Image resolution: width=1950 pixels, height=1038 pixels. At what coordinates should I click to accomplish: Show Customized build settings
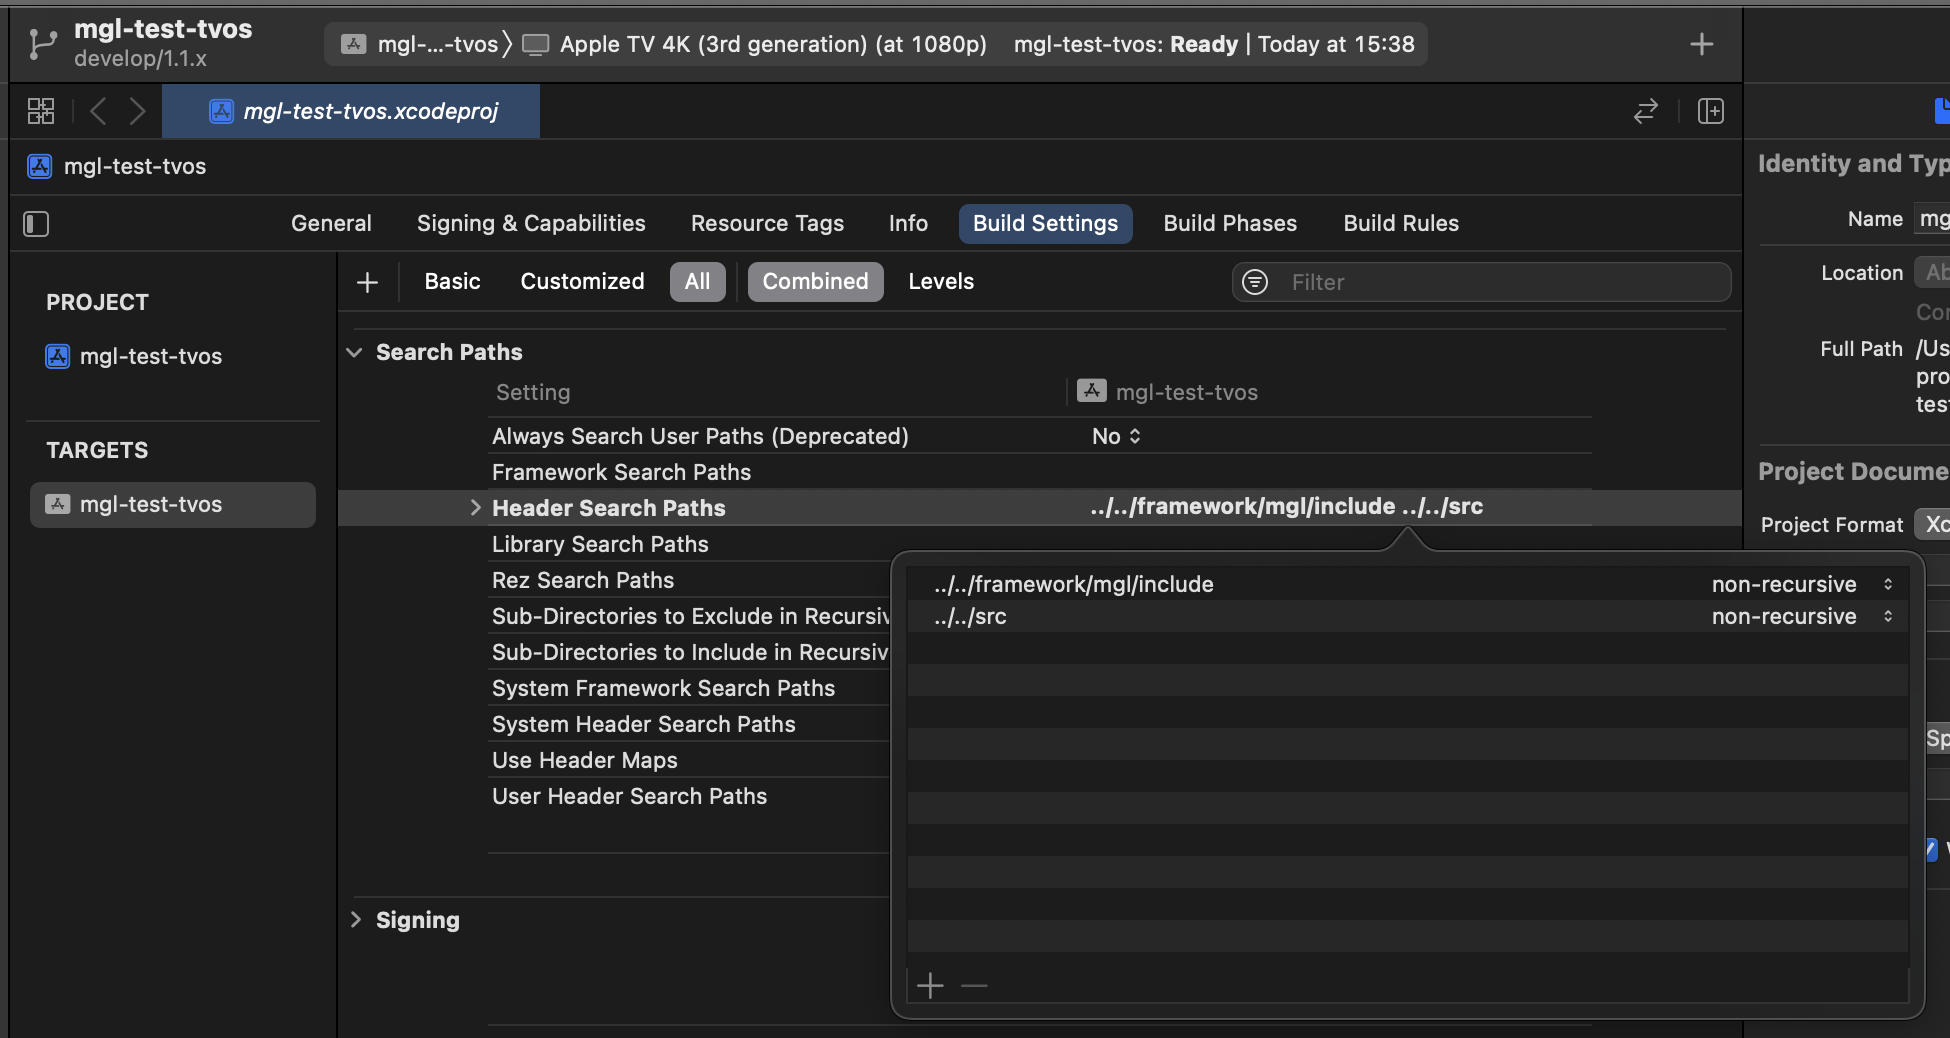582,281
